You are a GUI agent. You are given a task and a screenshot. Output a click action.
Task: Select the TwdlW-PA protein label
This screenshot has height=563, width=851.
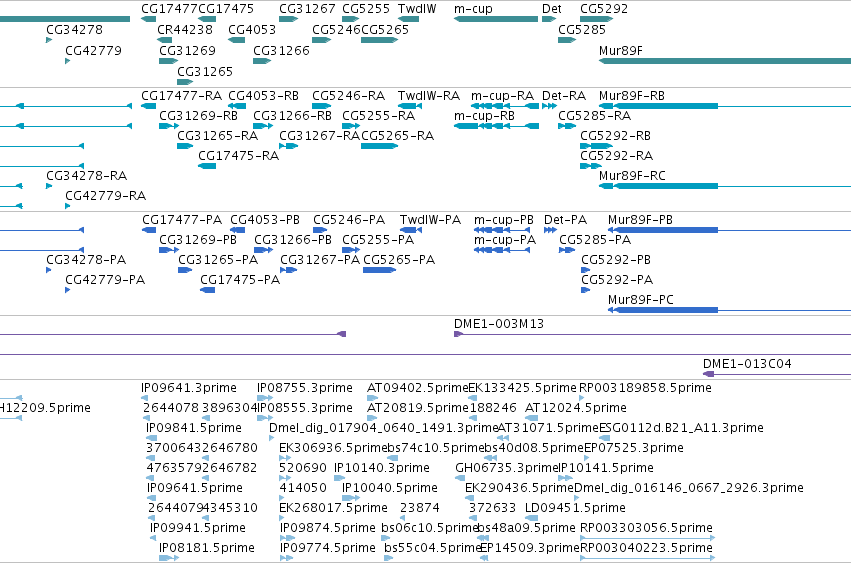pyautogui.click(x=430, y=220)
